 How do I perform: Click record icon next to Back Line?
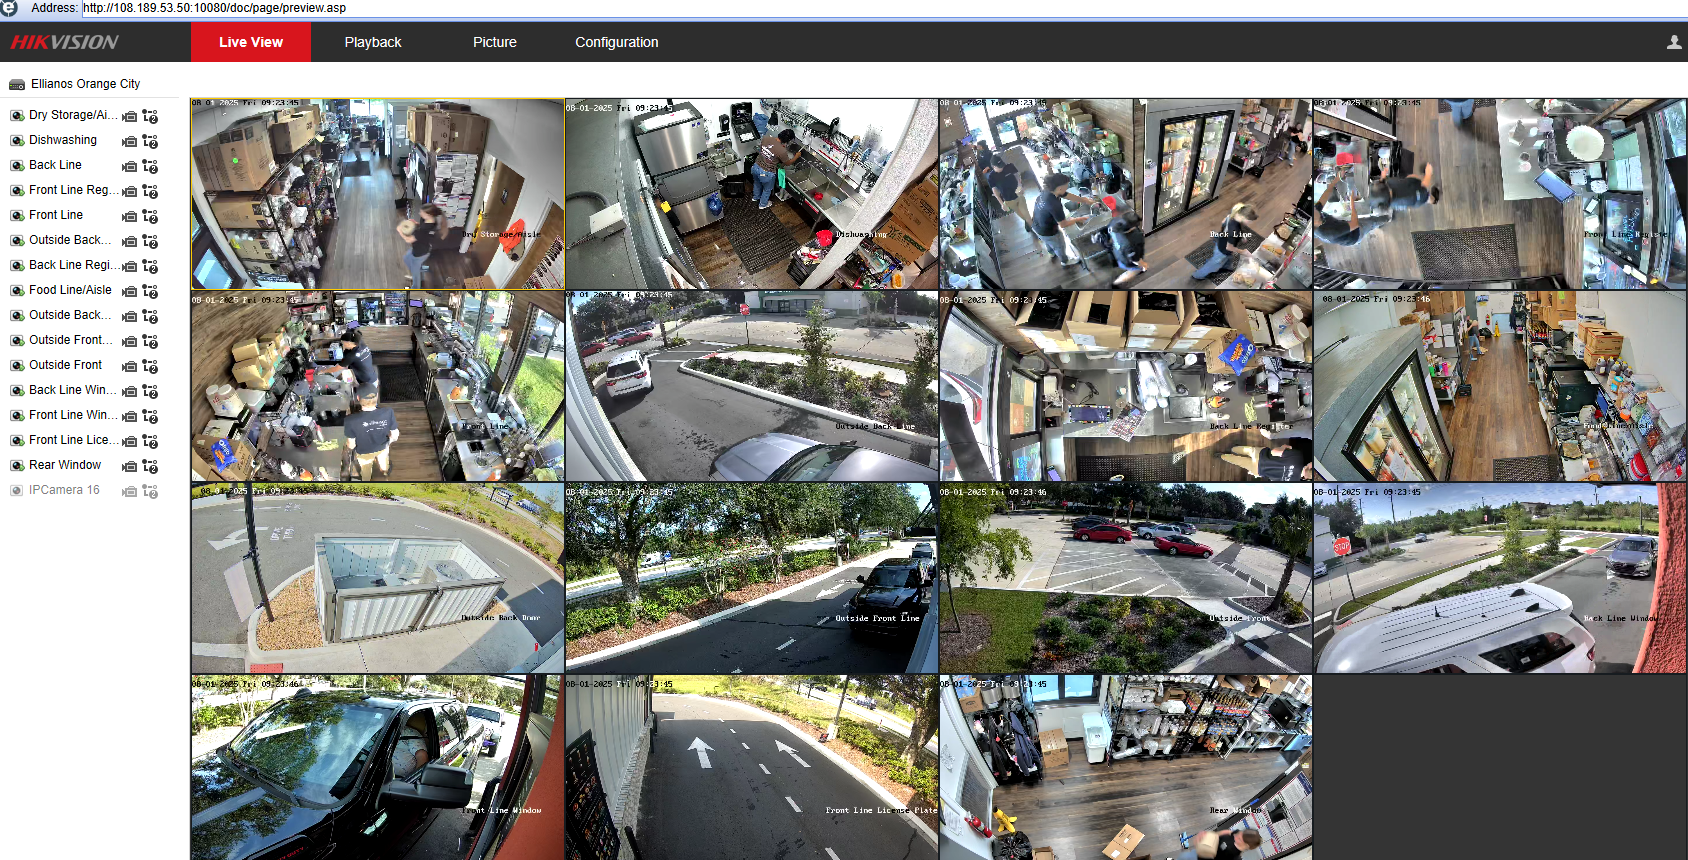(x=129, y=166)
